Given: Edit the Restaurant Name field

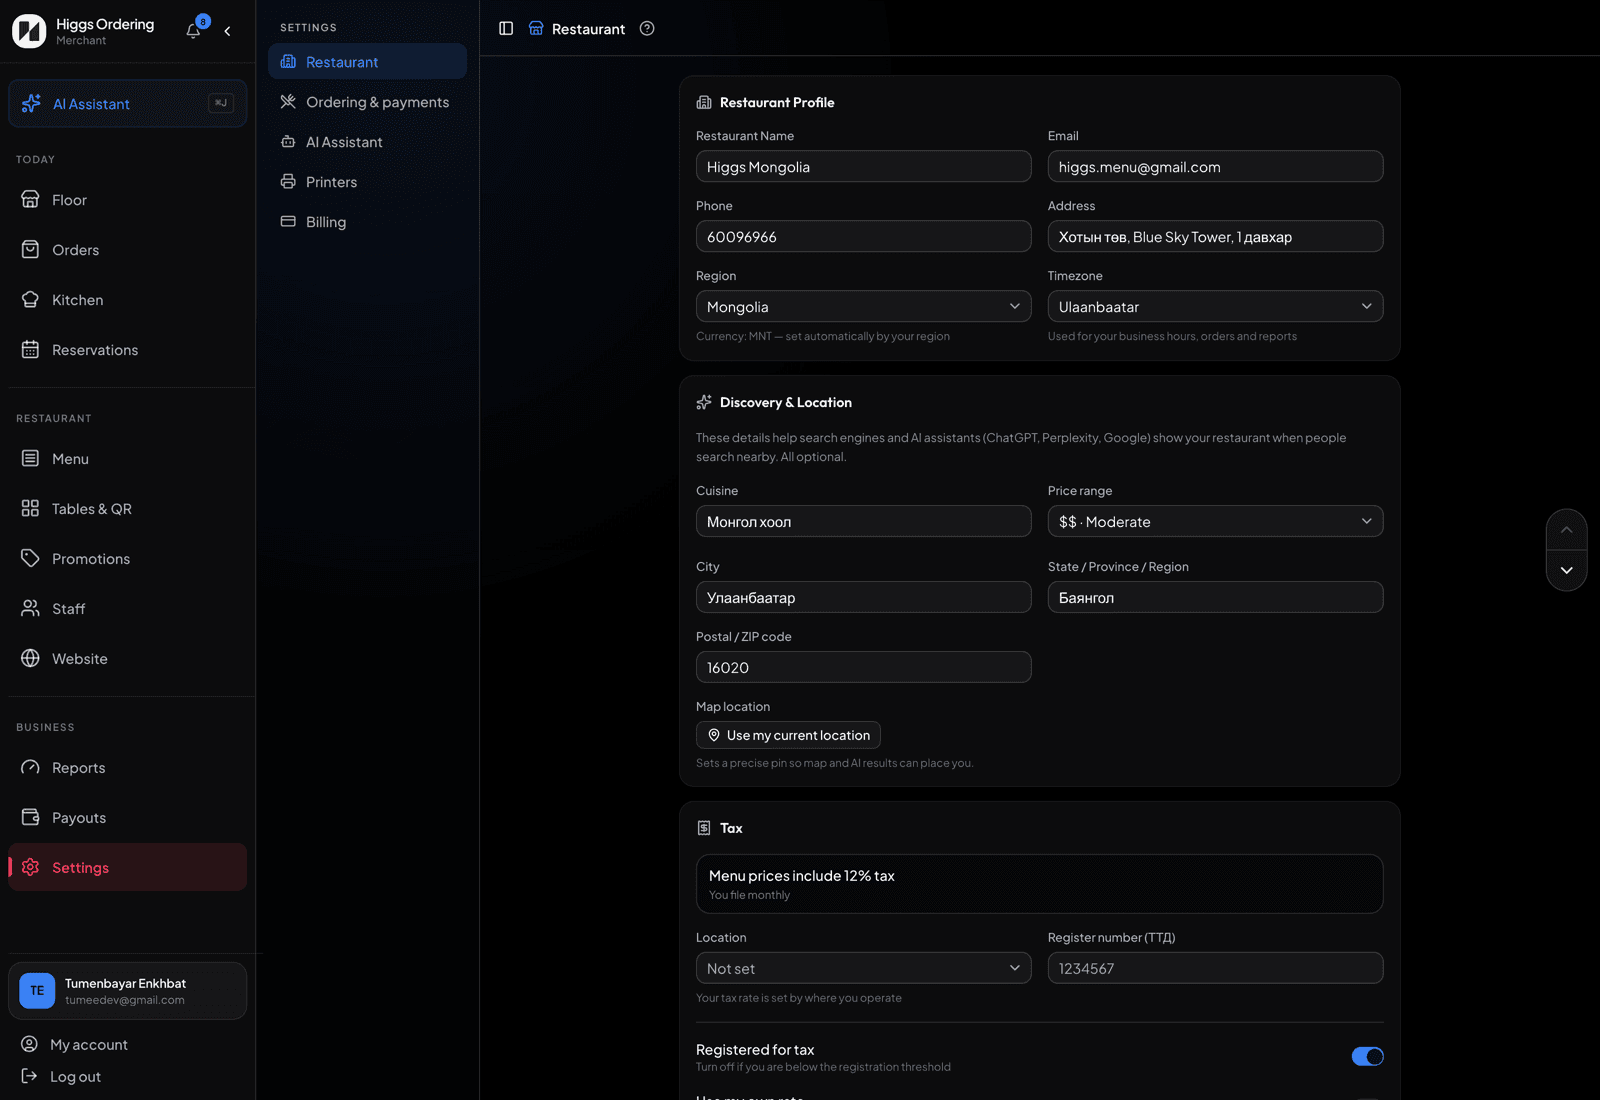Looking at the screenshot, I should [x=863, y=167].
